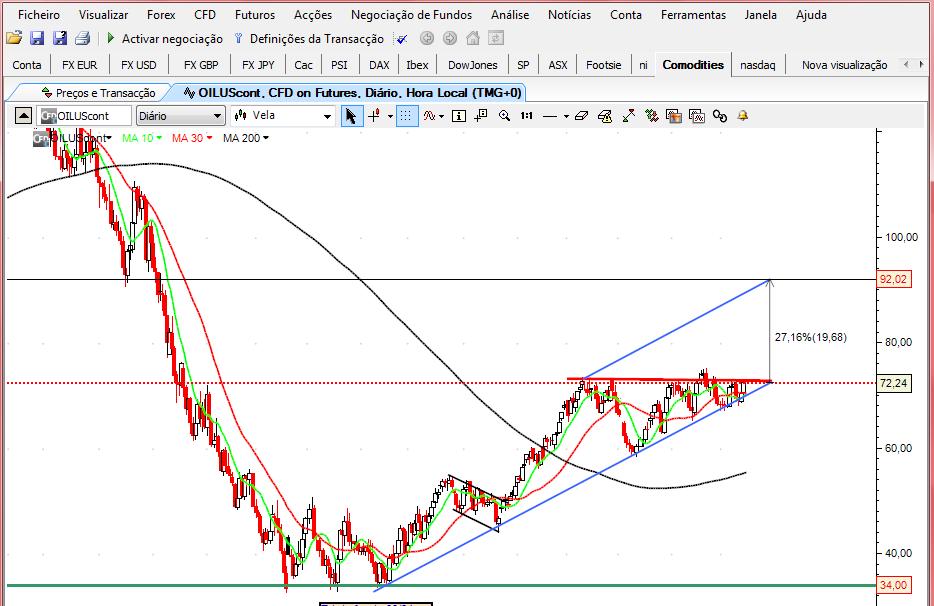Open the Ferramentas menu
This screenshot has width=934, height=606.
(x=693, y=15)
